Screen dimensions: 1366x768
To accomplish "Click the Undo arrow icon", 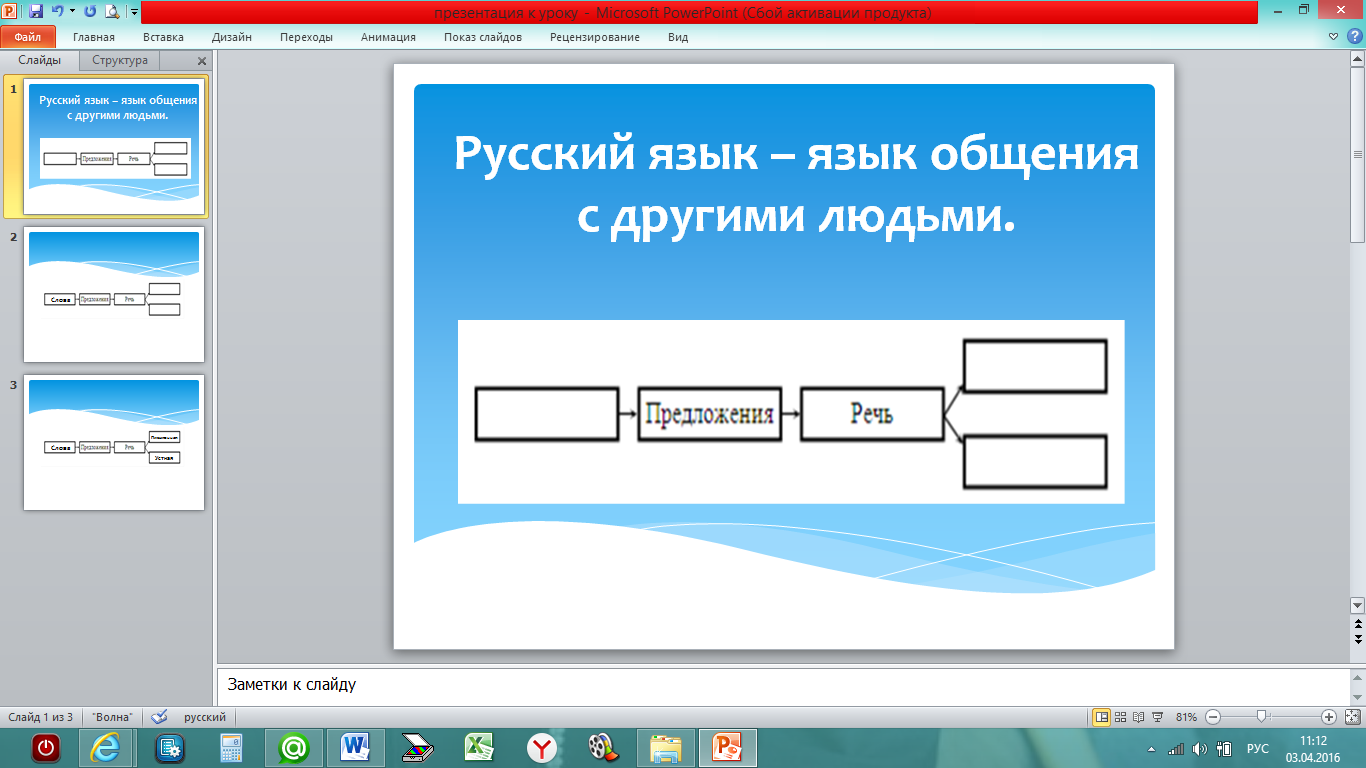I will click(x=57, y=12).
